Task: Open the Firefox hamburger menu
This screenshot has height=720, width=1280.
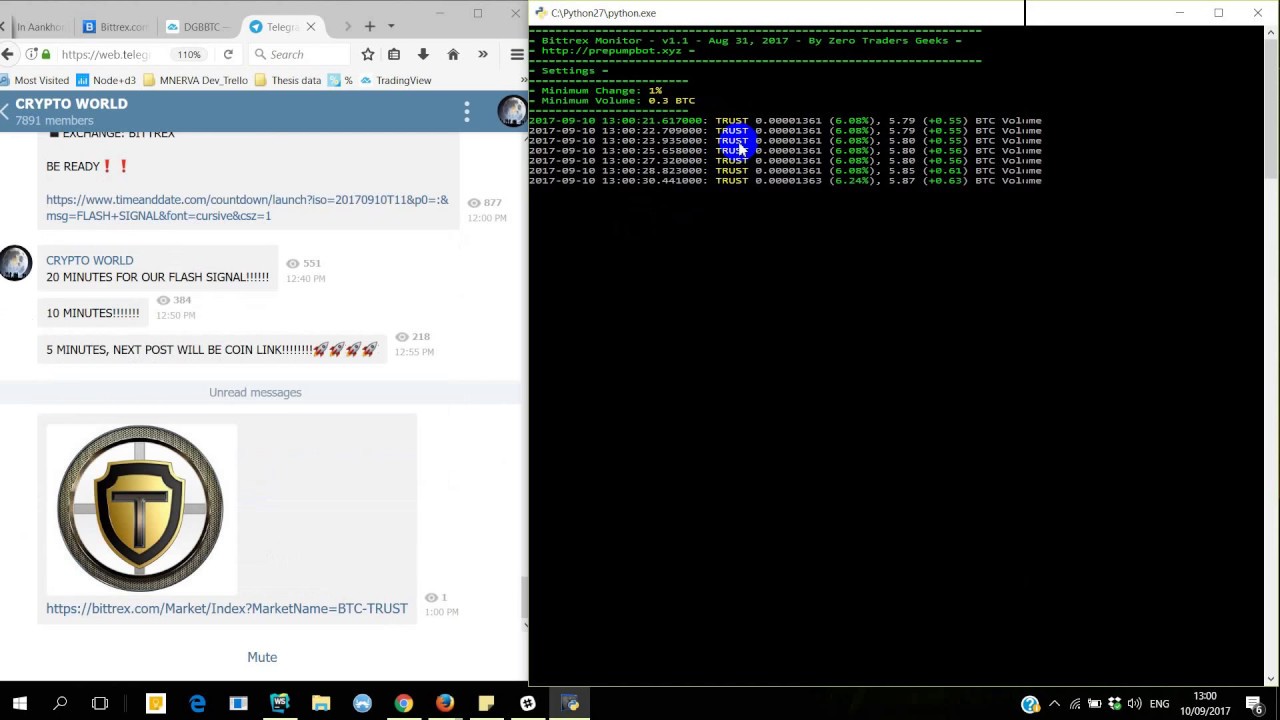Action: pyautogui.click(x=517, y=54)
